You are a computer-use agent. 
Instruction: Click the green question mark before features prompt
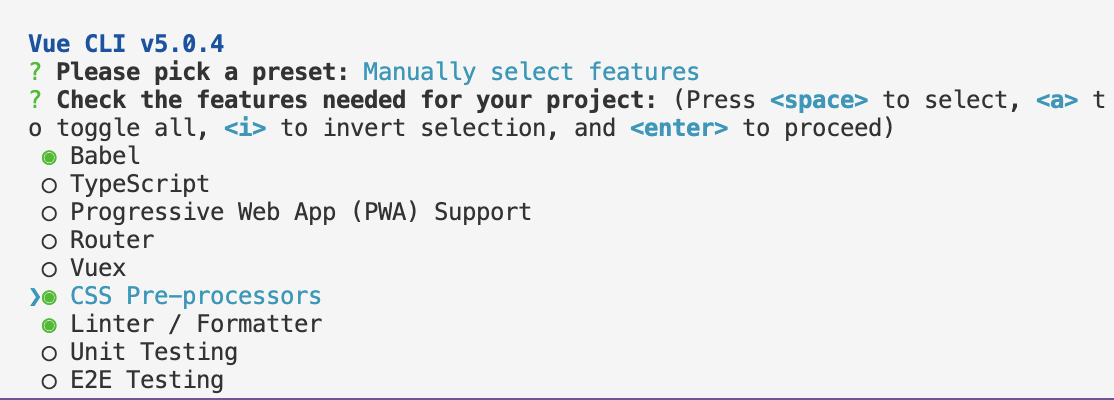[35, 100]
